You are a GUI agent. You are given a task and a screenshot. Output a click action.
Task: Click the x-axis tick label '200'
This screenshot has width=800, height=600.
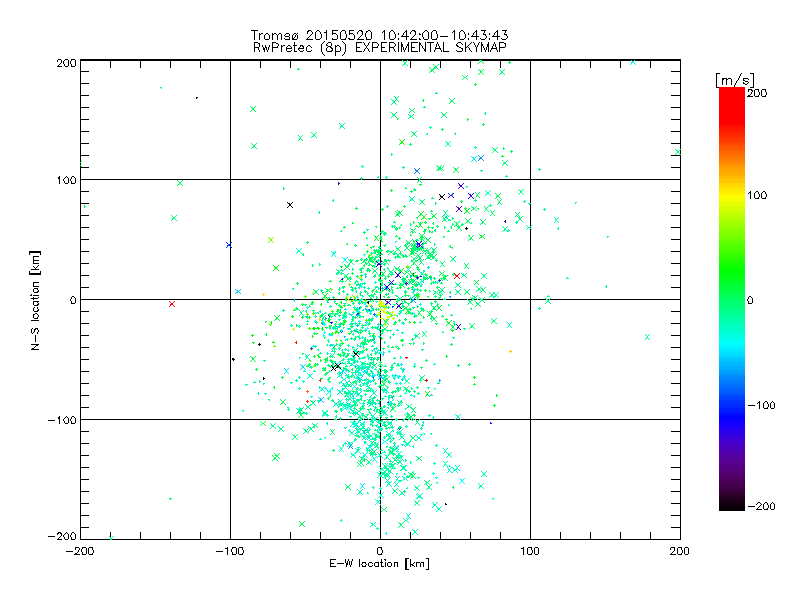click(680, 551)
